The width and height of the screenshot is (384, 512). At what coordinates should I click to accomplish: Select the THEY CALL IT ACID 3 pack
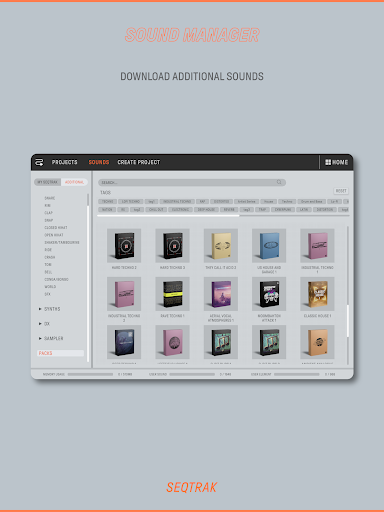(x=221, y=246)
